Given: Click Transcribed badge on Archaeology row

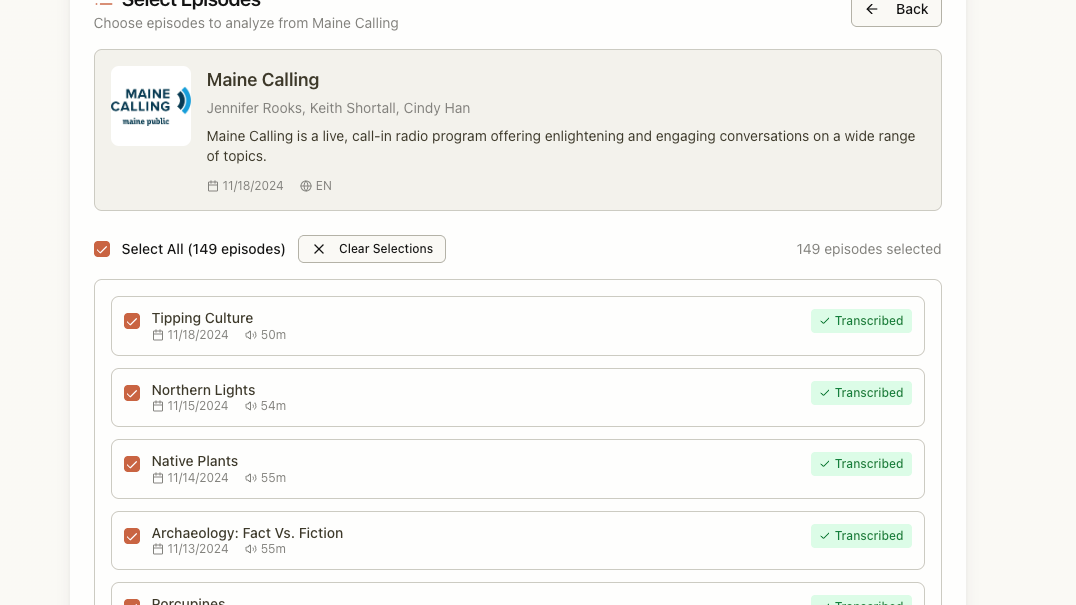Looking at the screenshot, I should click(x=861, y=536).
